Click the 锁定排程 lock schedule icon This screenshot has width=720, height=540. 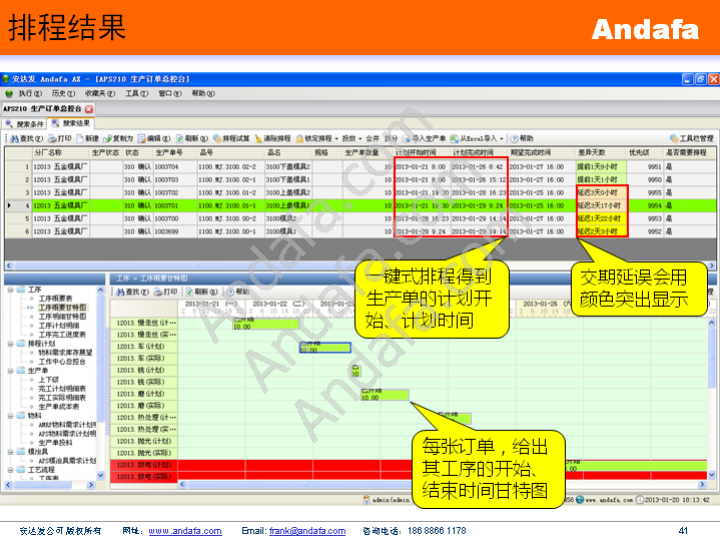coord(300,139)
